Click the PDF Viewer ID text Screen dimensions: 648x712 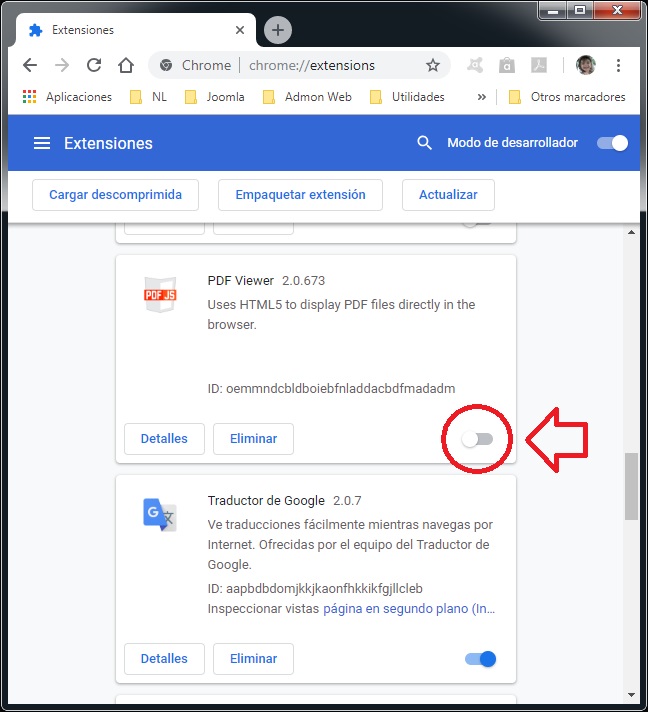331,389
